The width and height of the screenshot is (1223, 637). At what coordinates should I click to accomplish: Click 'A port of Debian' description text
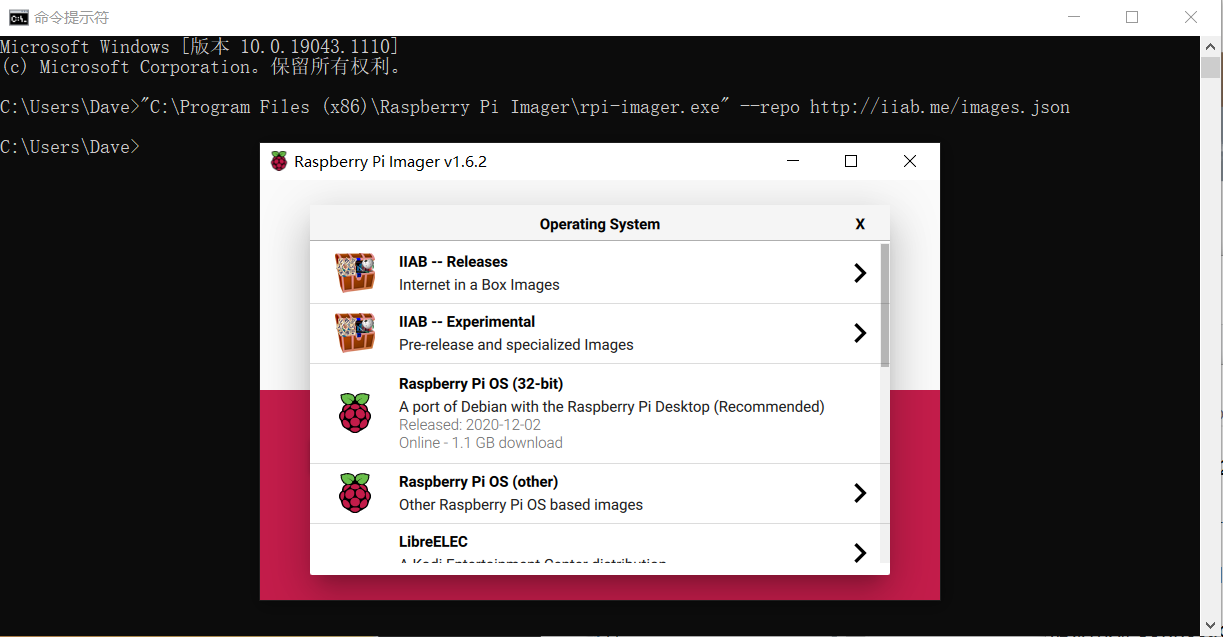point(612,407)
